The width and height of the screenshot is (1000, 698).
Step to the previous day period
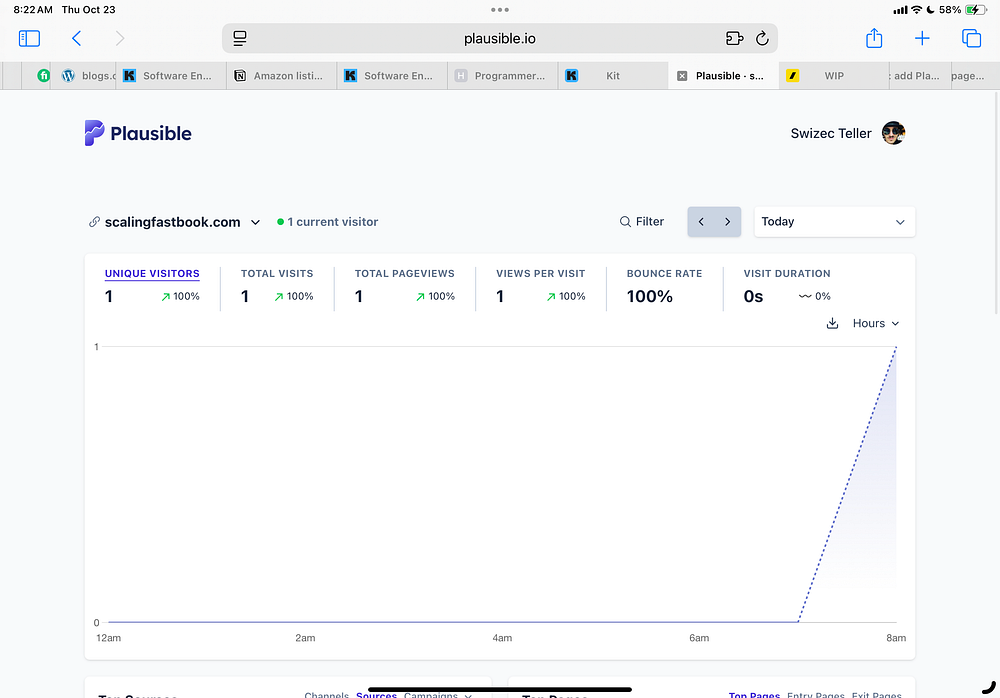point(701,221)
